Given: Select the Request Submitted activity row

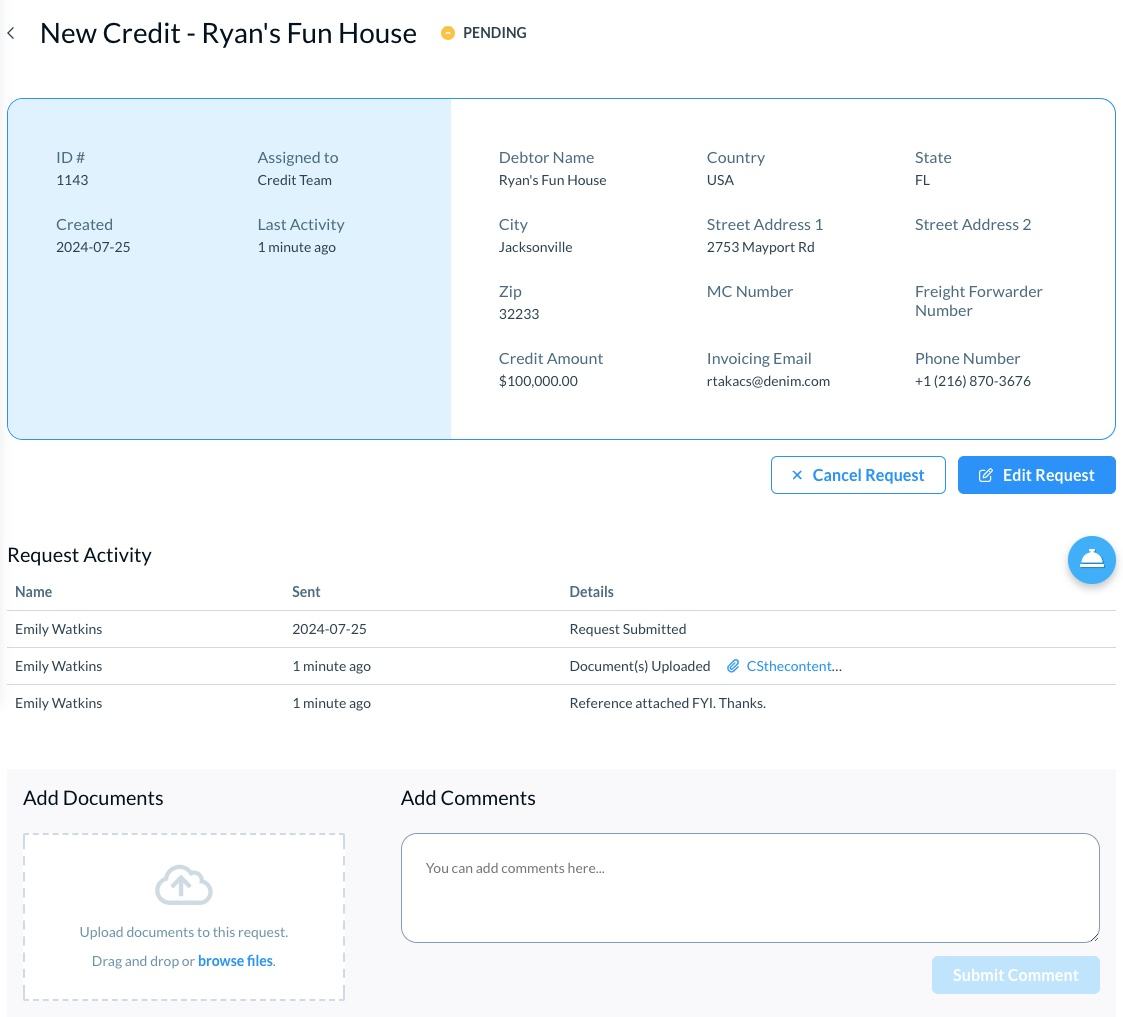Looking at the screenshot, I should pyautogui.click(x=560, y=629).
